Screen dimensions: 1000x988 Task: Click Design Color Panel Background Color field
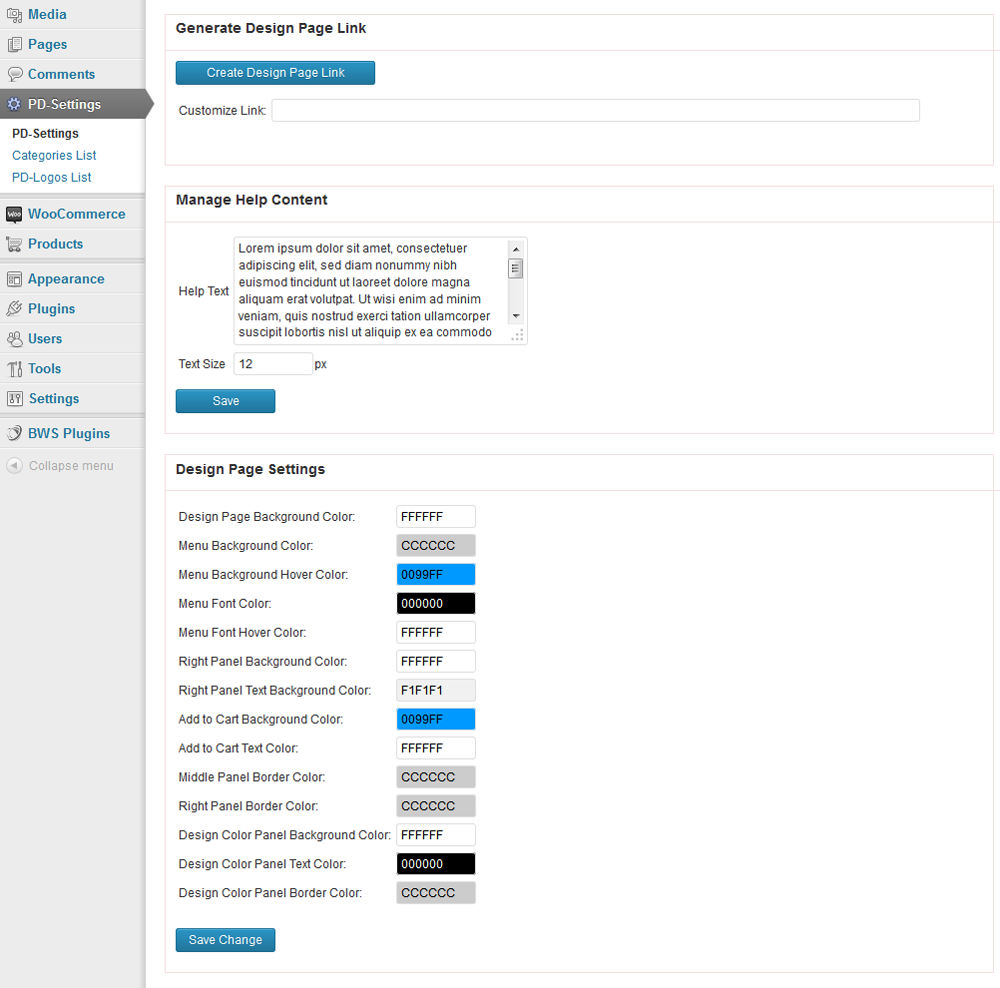(x=436, y=835)
